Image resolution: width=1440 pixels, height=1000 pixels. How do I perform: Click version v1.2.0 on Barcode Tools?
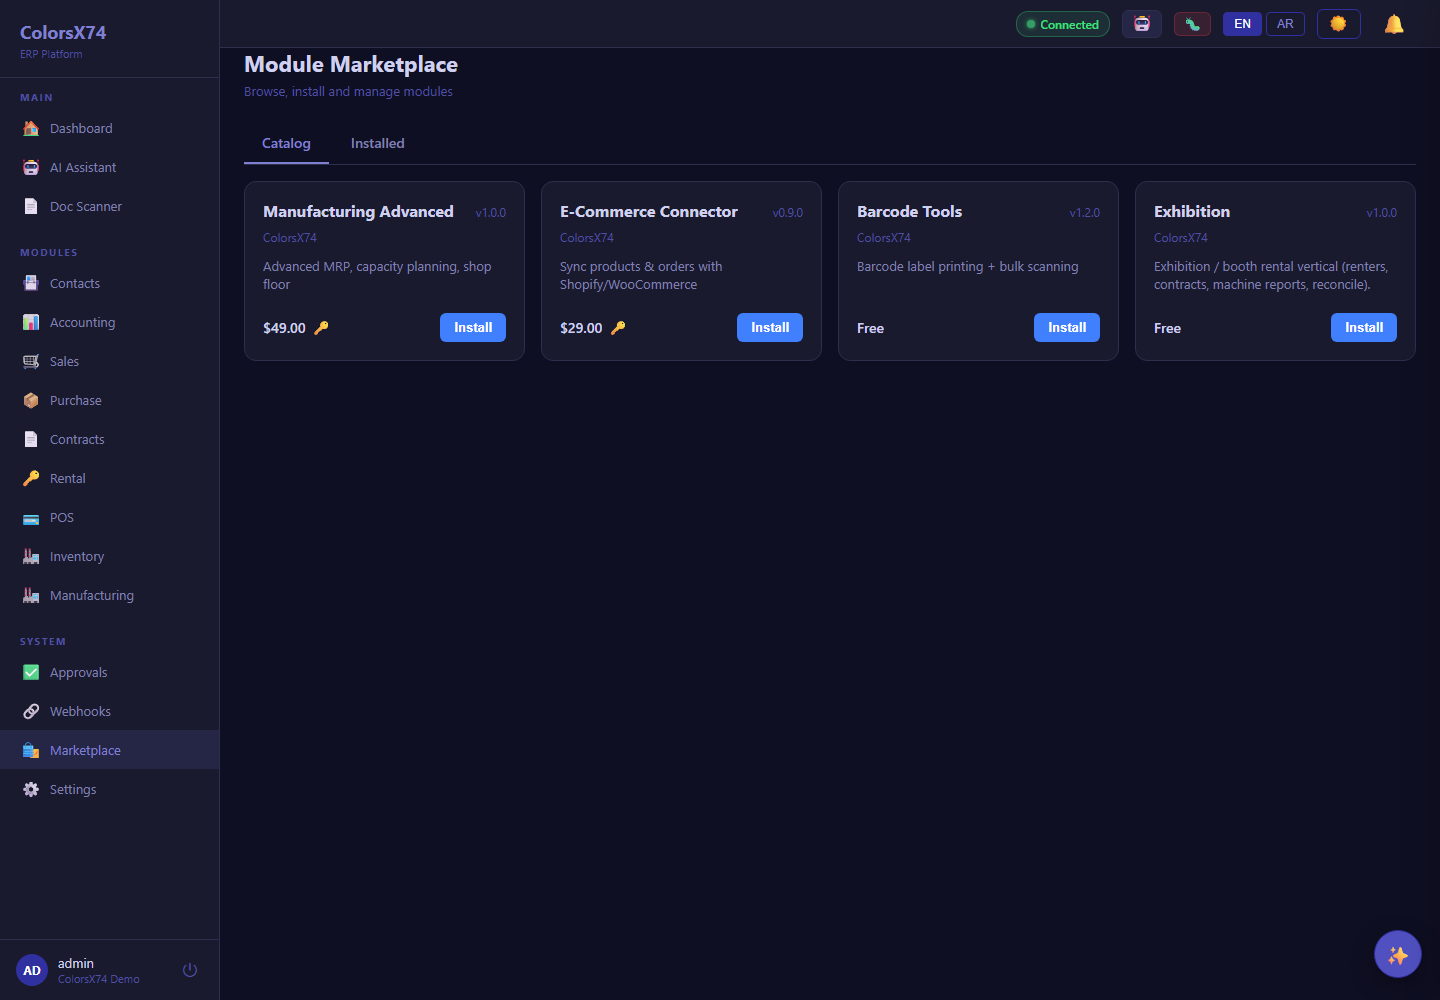click(x=1084, y=213)
